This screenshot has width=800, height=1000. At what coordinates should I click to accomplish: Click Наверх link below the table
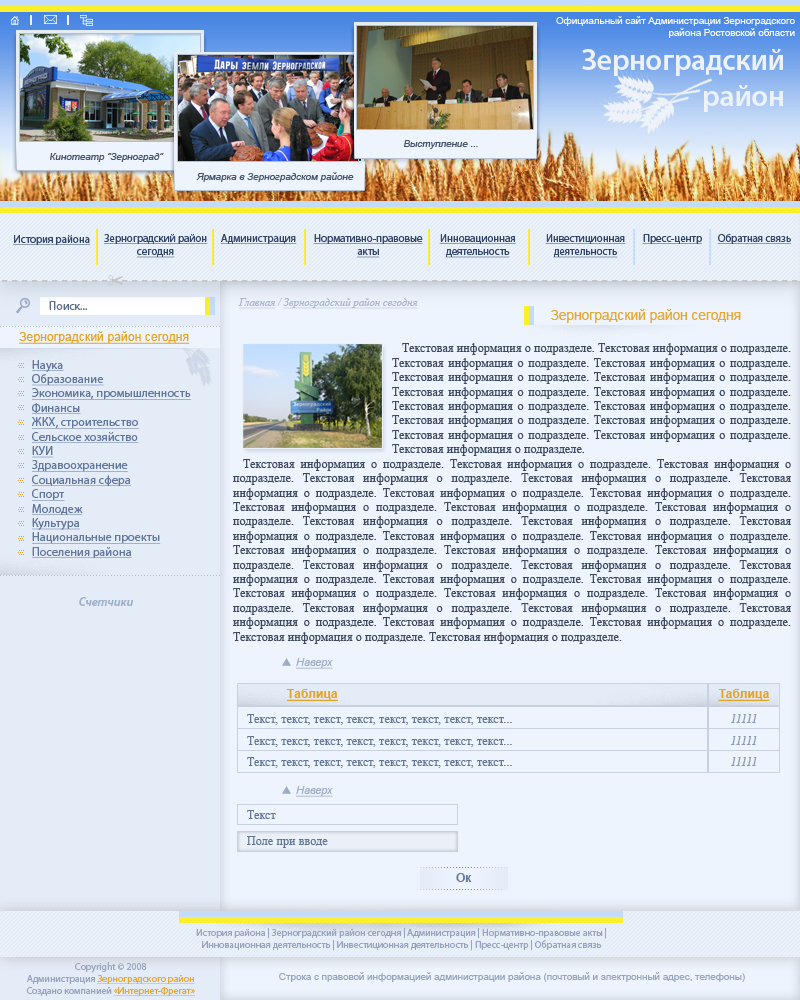click(314, 791)
